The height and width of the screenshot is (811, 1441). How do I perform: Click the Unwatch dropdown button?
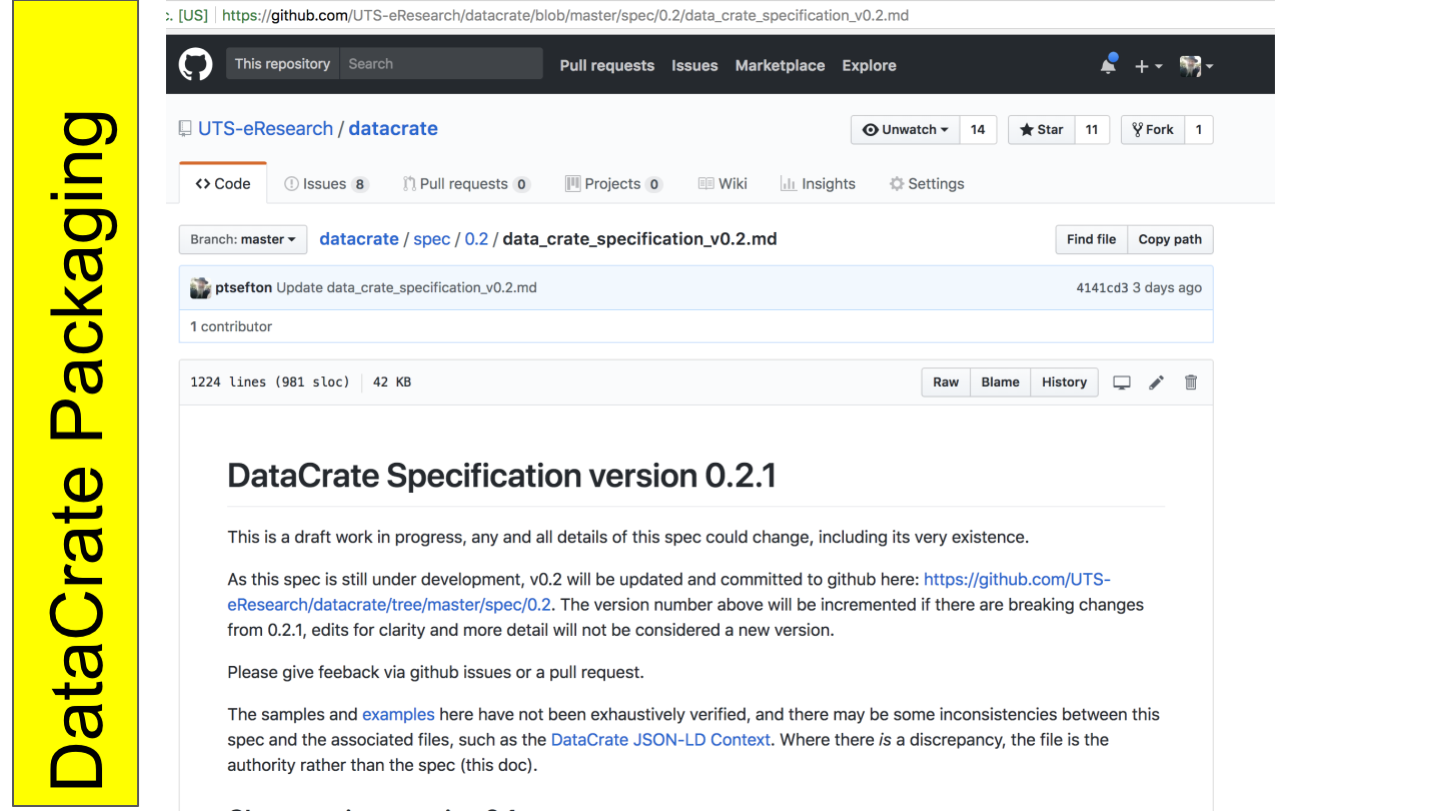pyautogui.click(x=905, y=130)
